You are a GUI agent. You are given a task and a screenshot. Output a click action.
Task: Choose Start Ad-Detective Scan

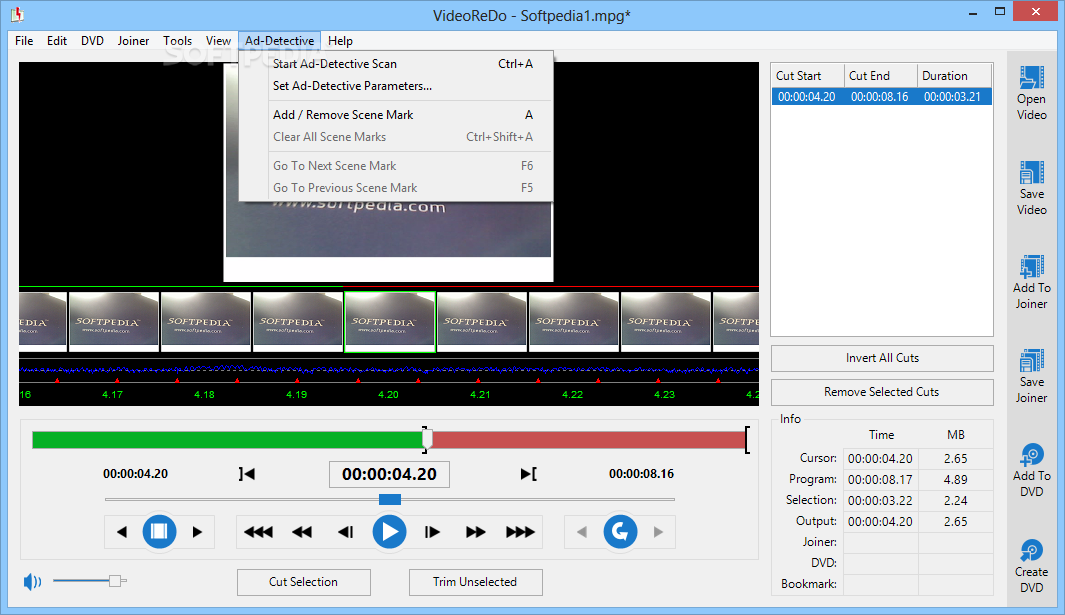(x=396, y=64)
